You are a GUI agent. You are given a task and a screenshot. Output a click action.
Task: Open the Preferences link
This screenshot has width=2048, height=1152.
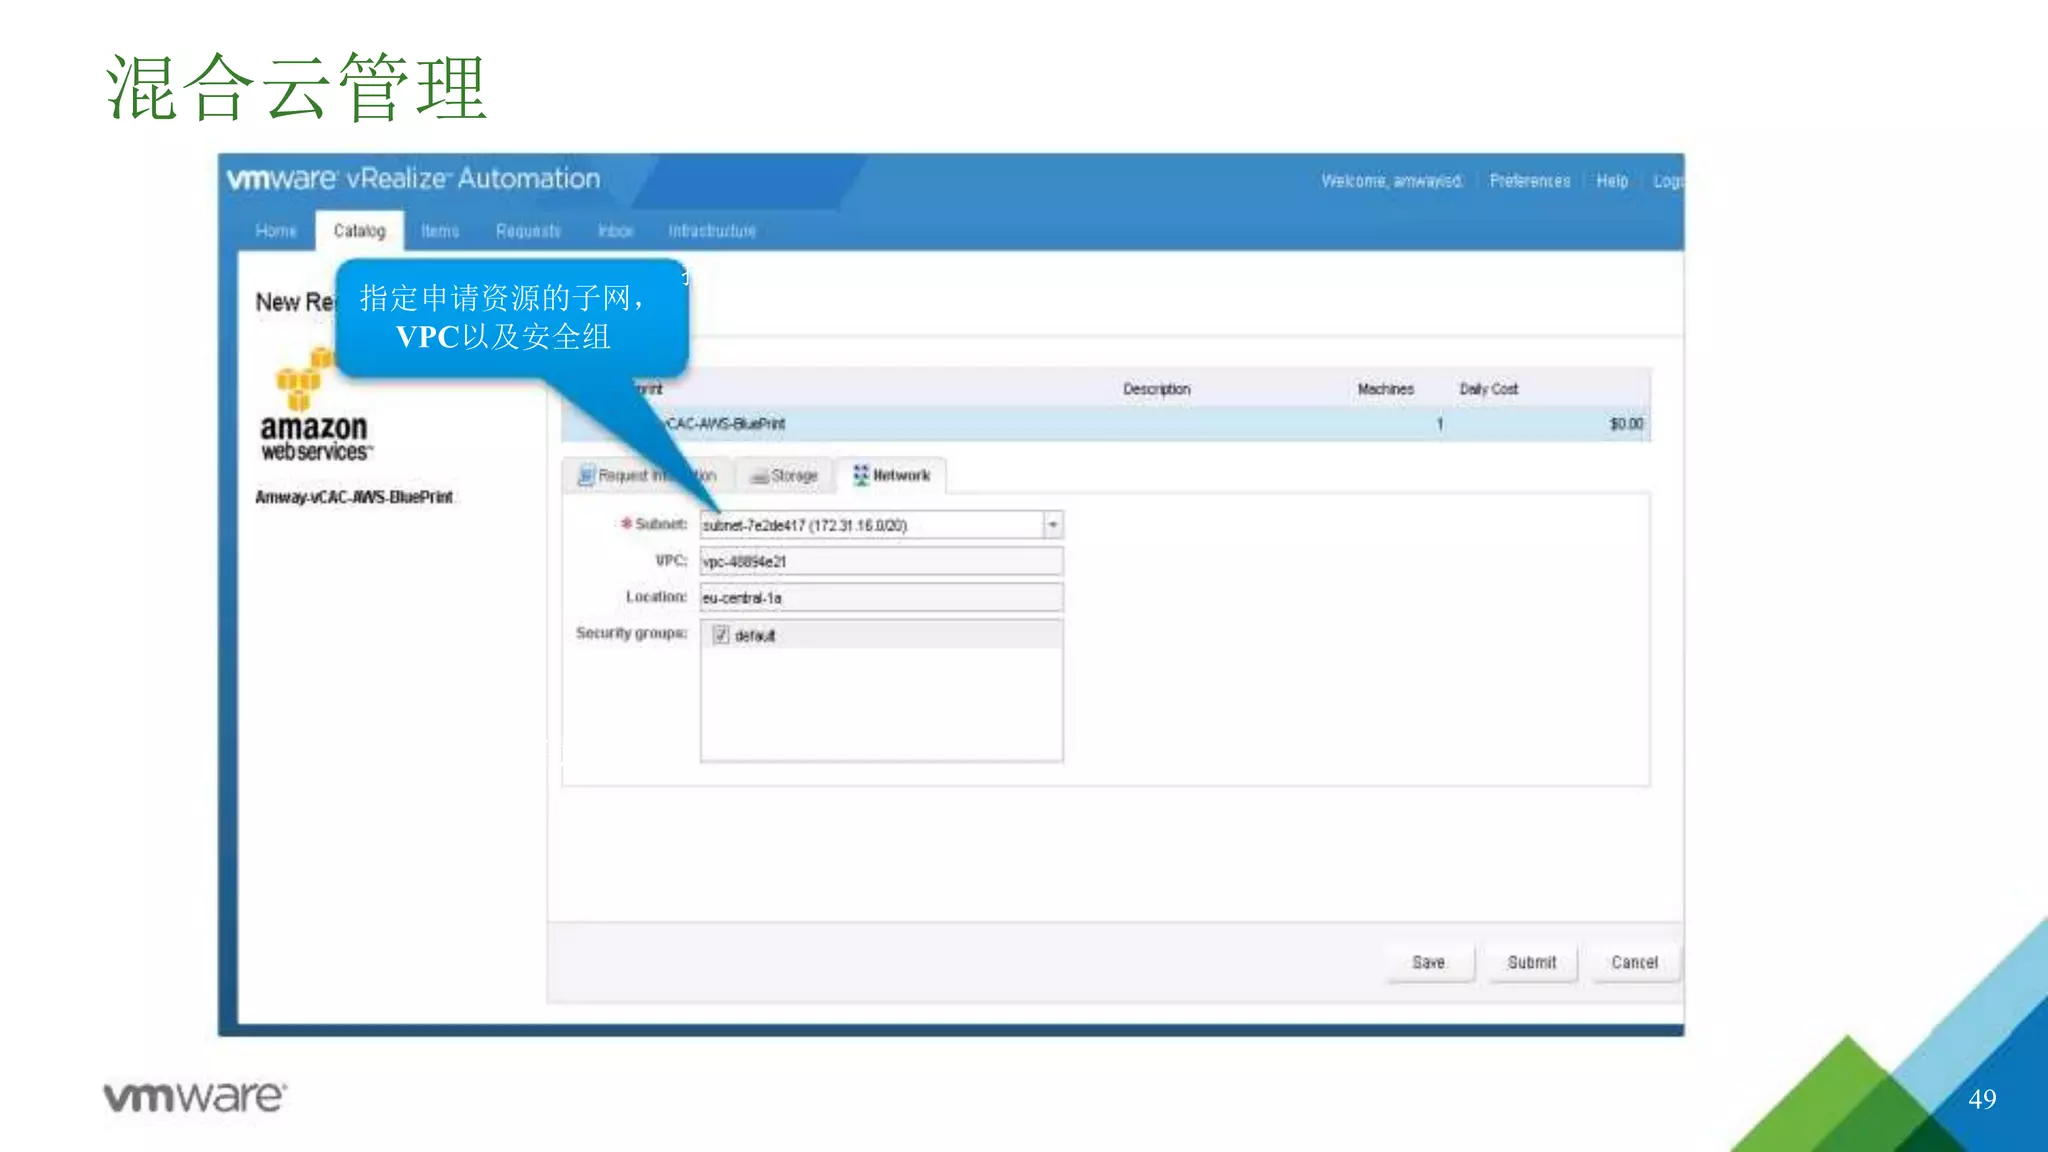click(1529, 181)
